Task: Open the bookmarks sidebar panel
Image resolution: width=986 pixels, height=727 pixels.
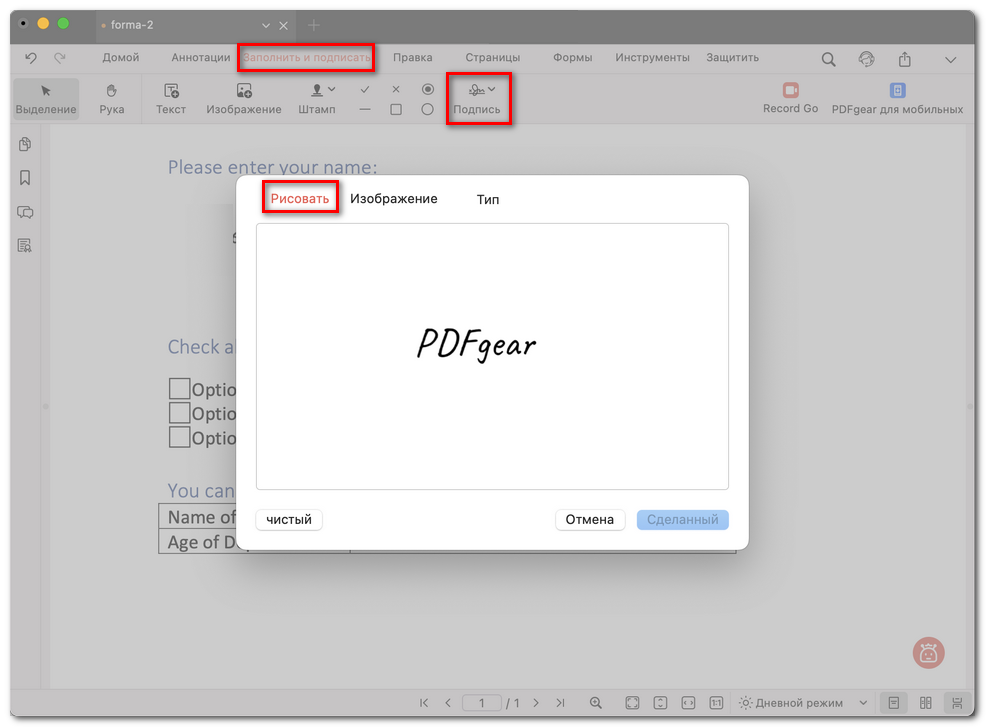Action: pyautogui.click(x=25, y=178)
